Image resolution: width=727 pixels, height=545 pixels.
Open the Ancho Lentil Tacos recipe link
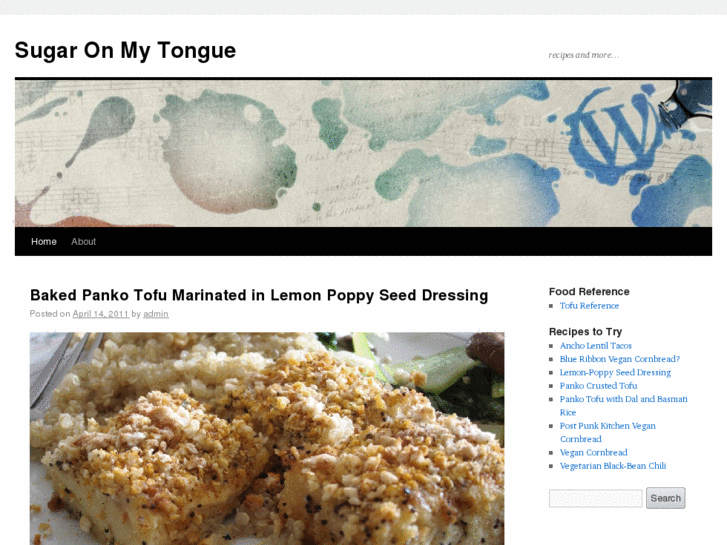tap(596, 346)
